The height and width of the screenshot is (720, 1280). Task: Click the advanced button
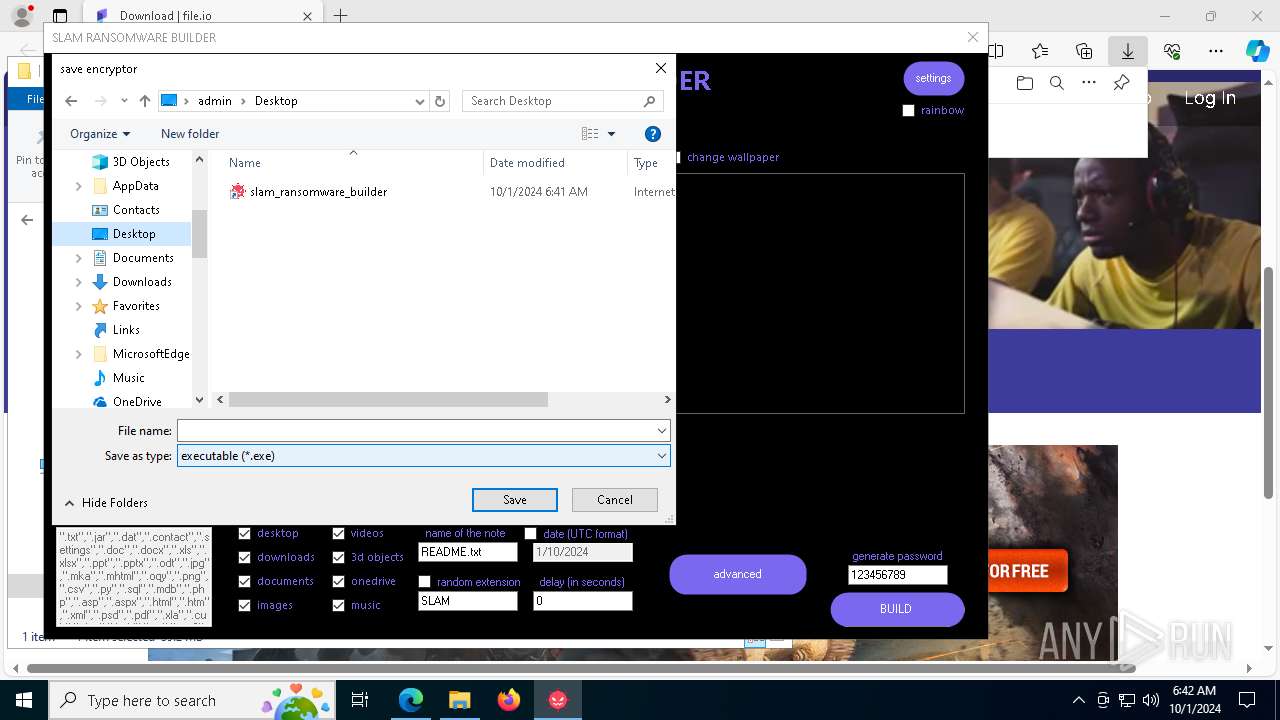738,574
